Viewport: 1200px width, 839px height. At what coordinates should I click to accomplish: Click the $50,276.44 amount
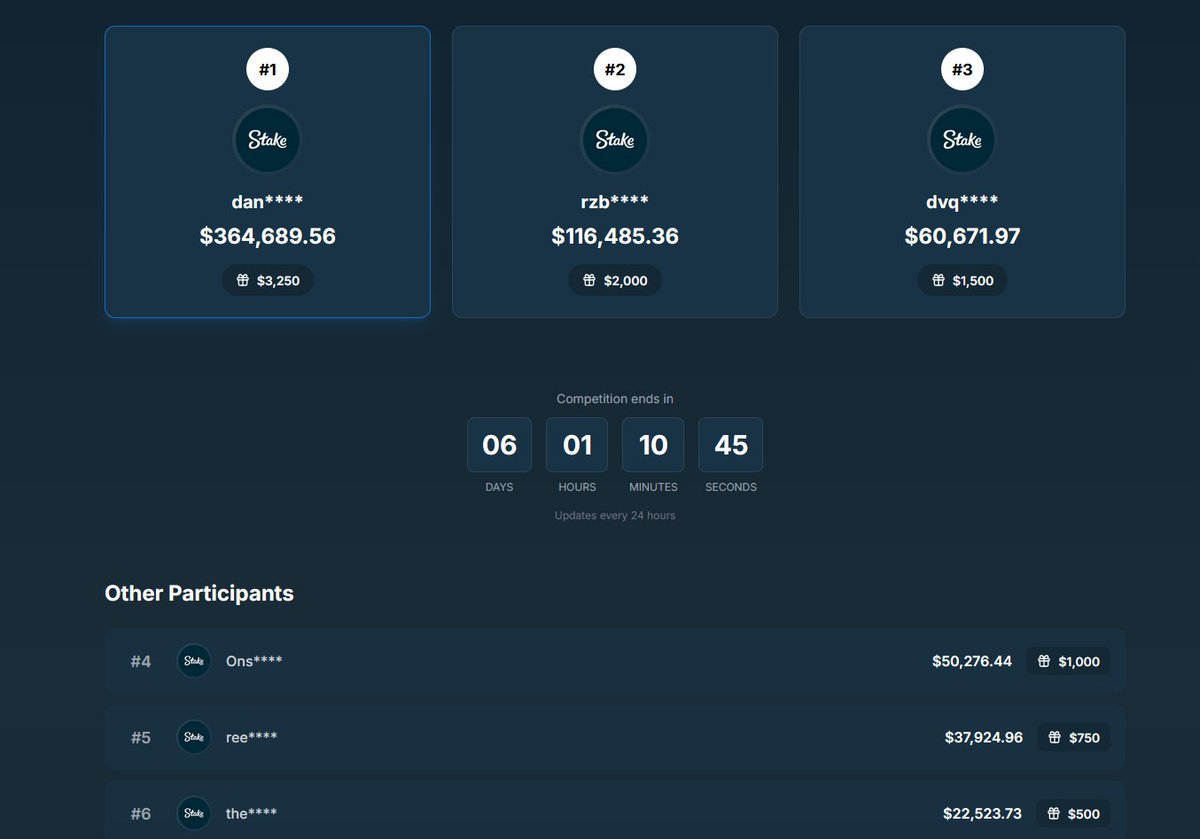click(x=972, y=661)
